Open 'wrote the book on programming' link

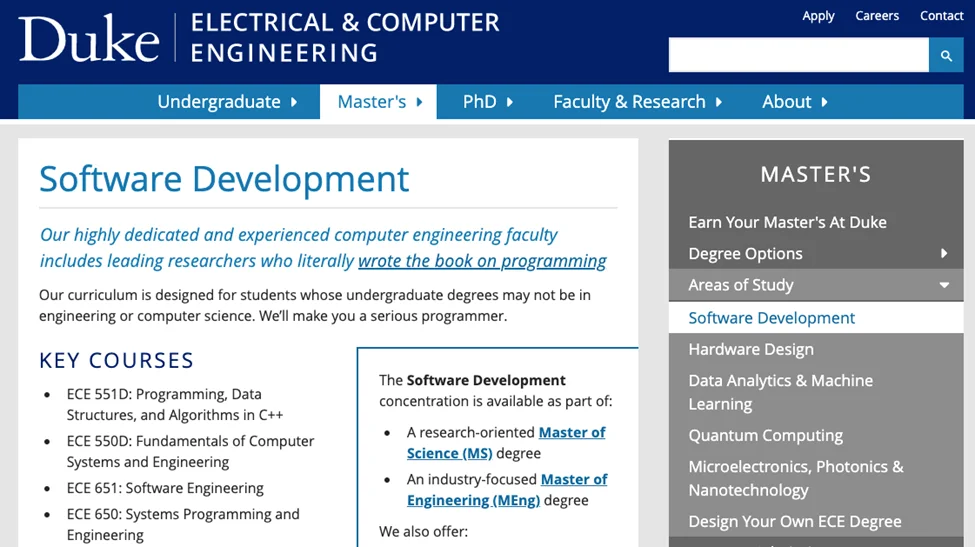click(x=482, y=261)
